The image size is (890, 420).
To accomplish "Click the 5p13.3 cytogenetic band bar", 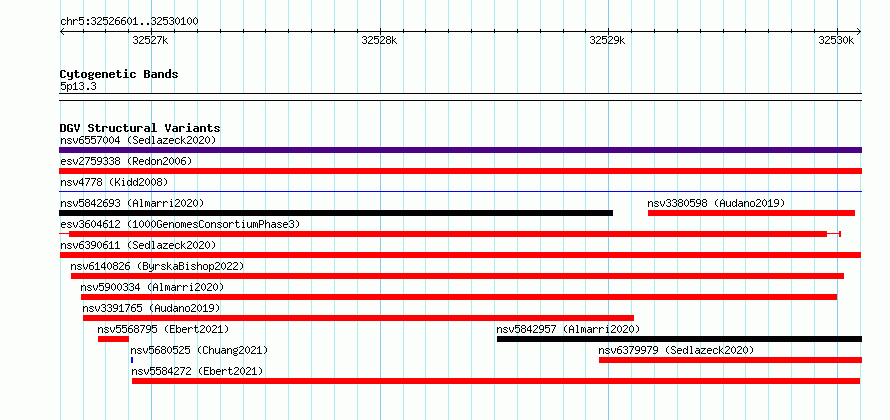I will 460,97.
